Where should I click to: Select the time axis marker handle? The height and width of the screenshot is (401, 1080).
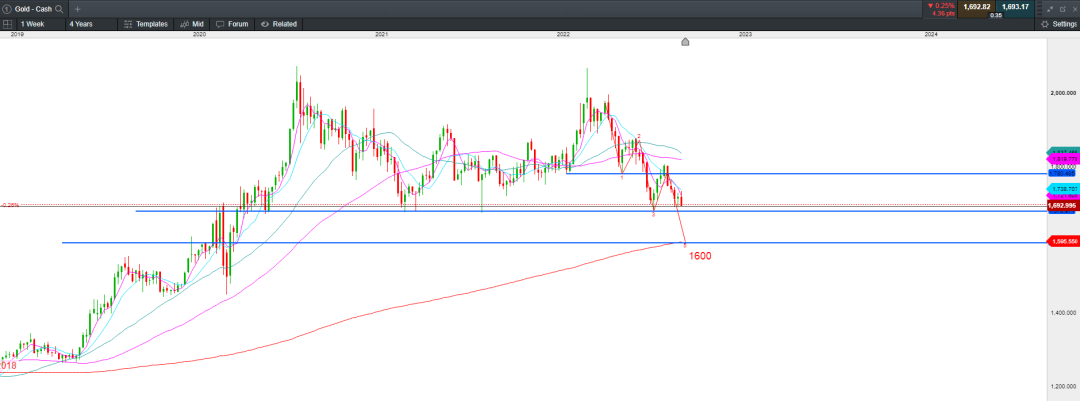[x=685, y=42]
